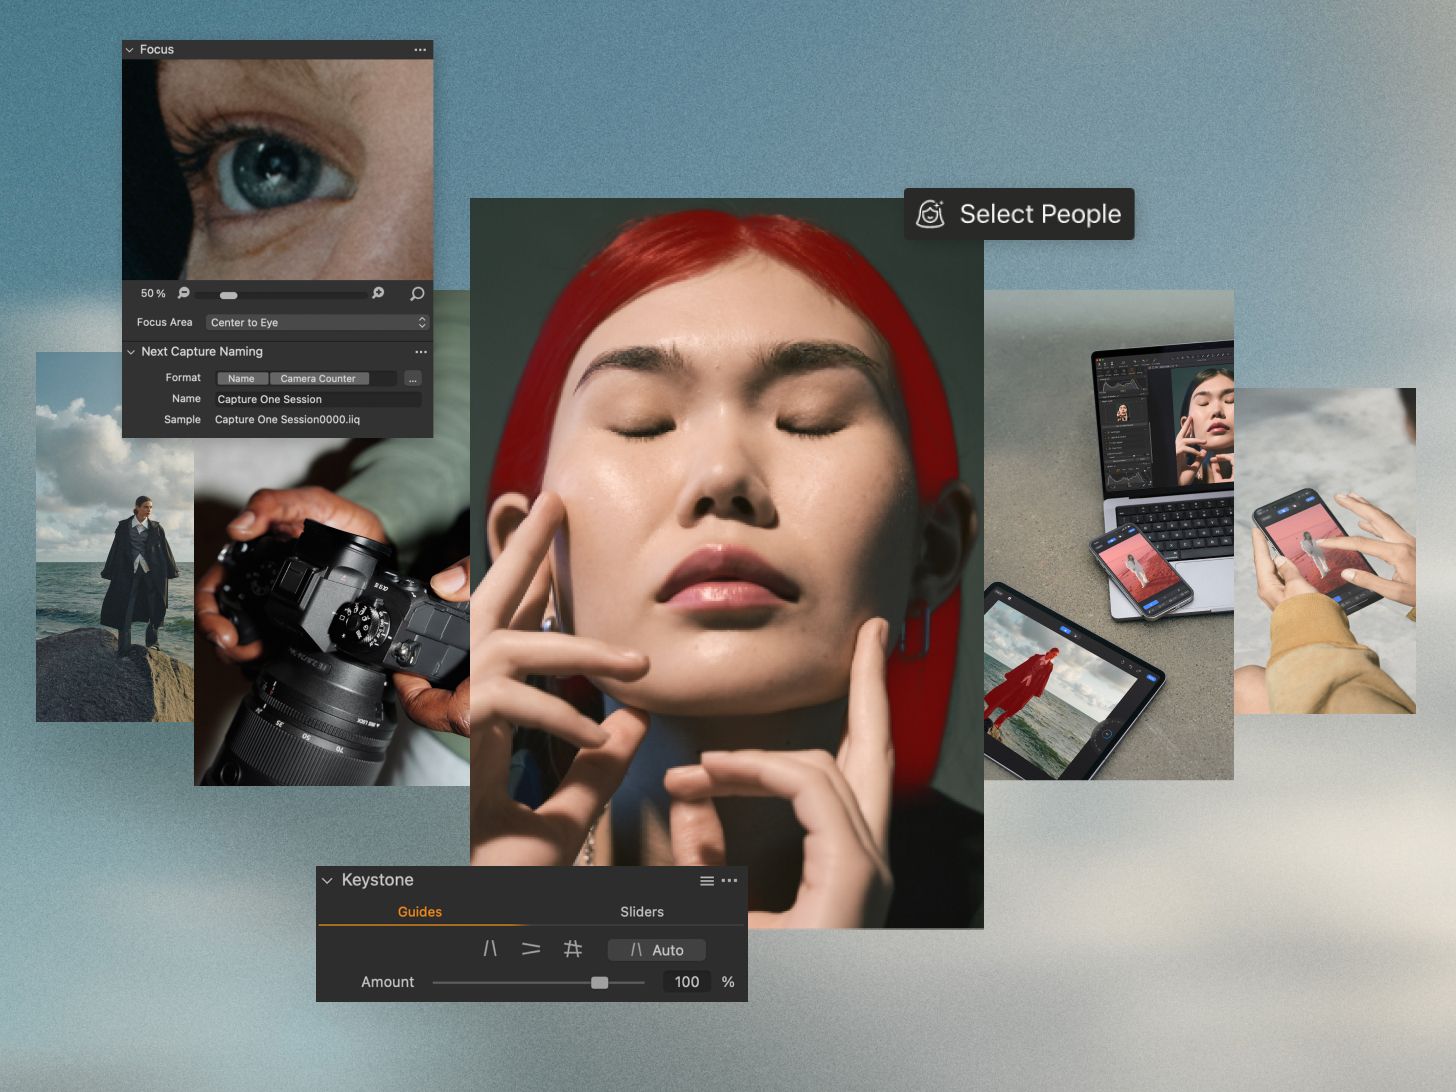Collapse the Keystone panel

(x=327, y=881)
